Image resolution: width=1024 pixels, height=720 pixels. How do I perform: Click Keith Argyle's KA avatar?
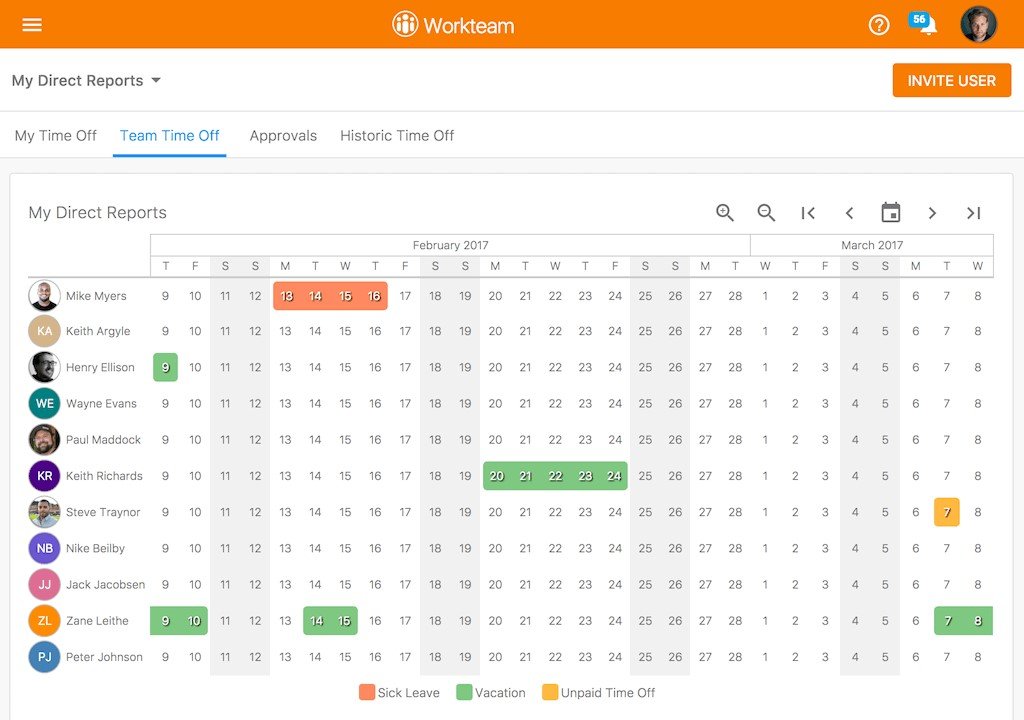coord(44,331)
